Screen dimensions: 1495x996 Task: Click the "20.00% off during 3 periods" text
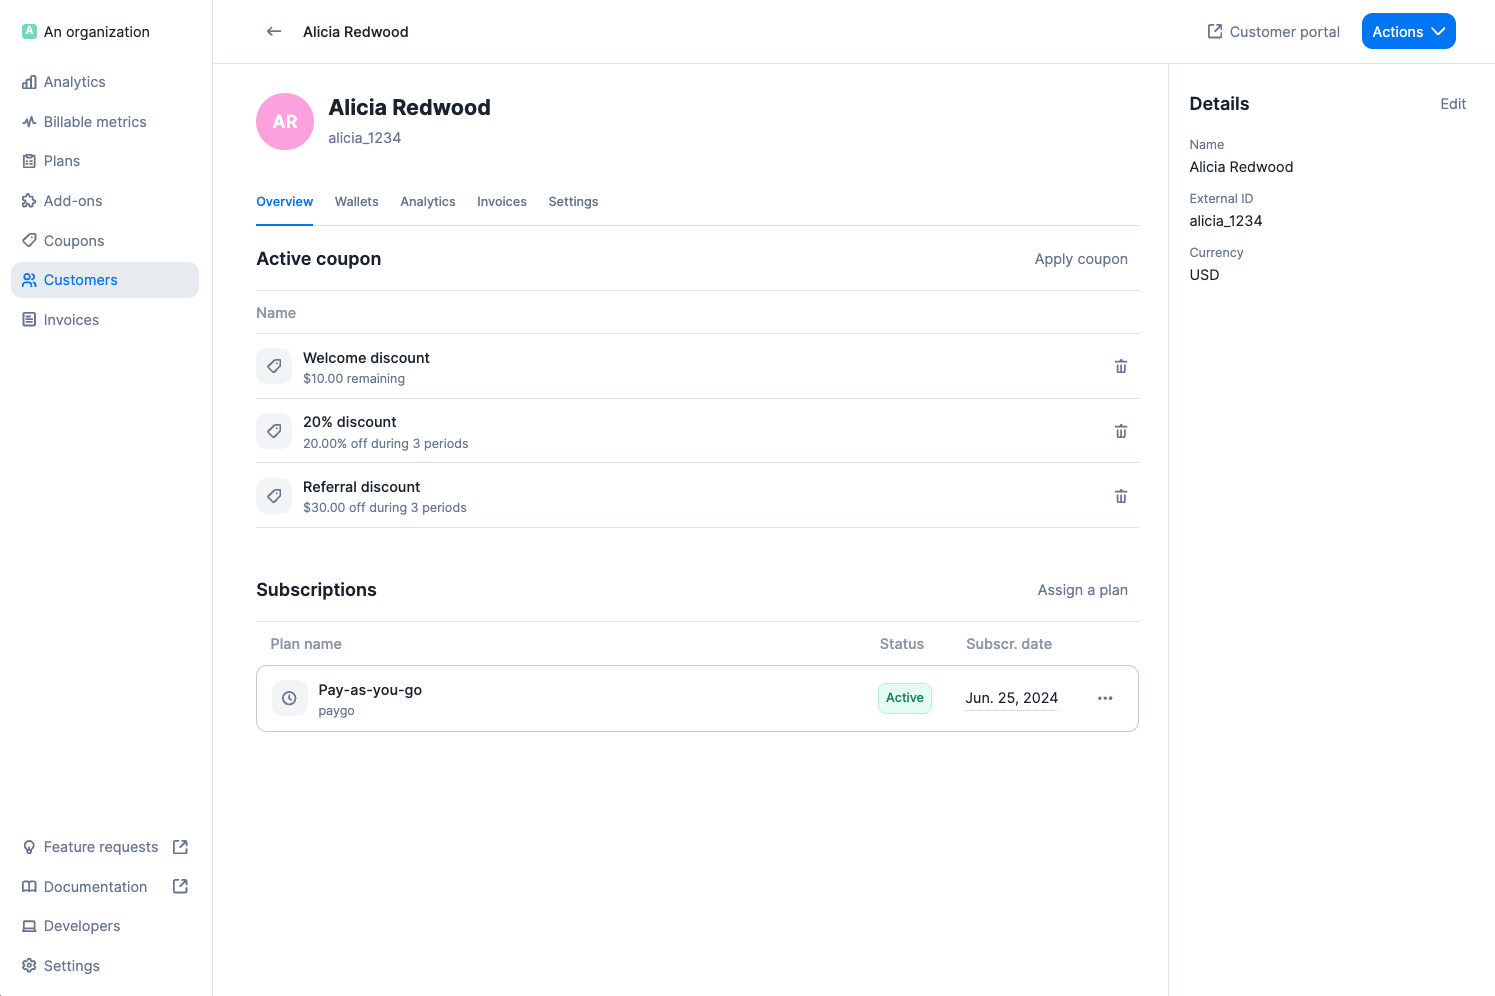pos(386,444)
